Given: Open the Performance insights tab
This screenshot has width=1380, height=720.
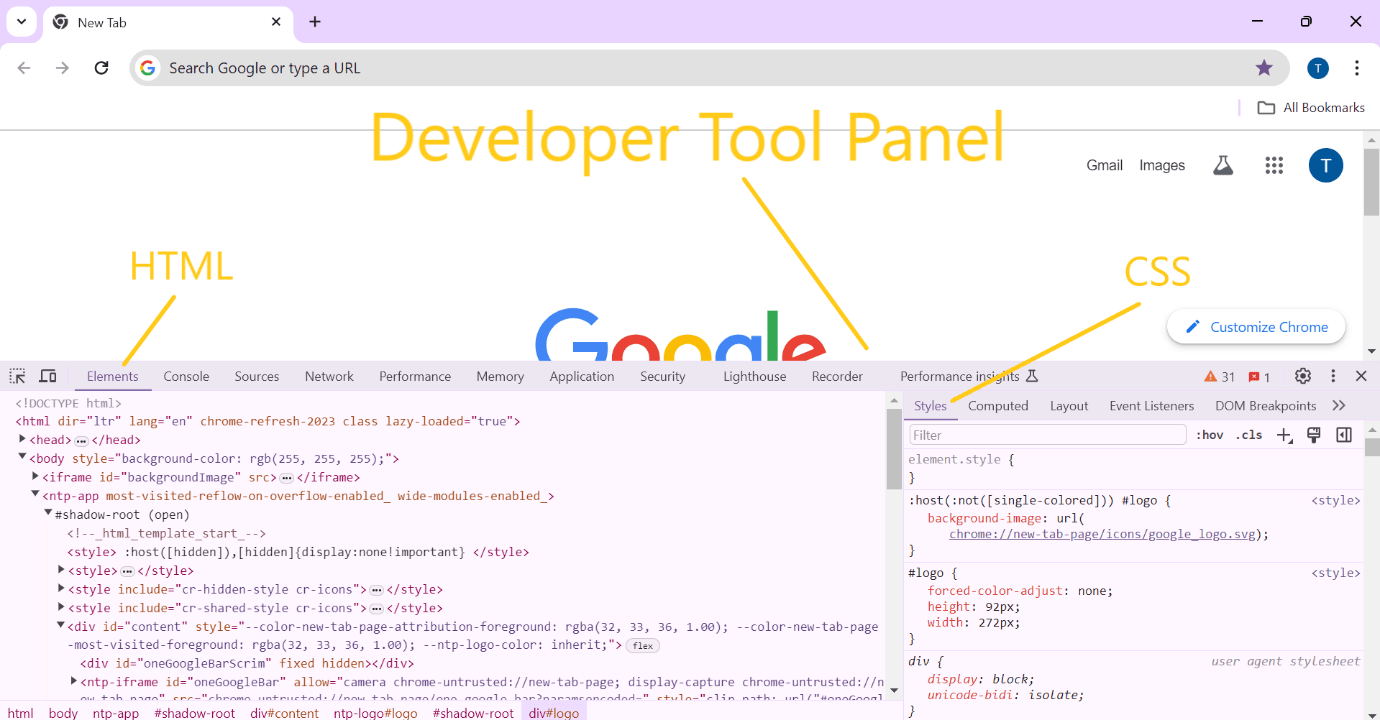Looking at the screenshot, I should [969, 377].
